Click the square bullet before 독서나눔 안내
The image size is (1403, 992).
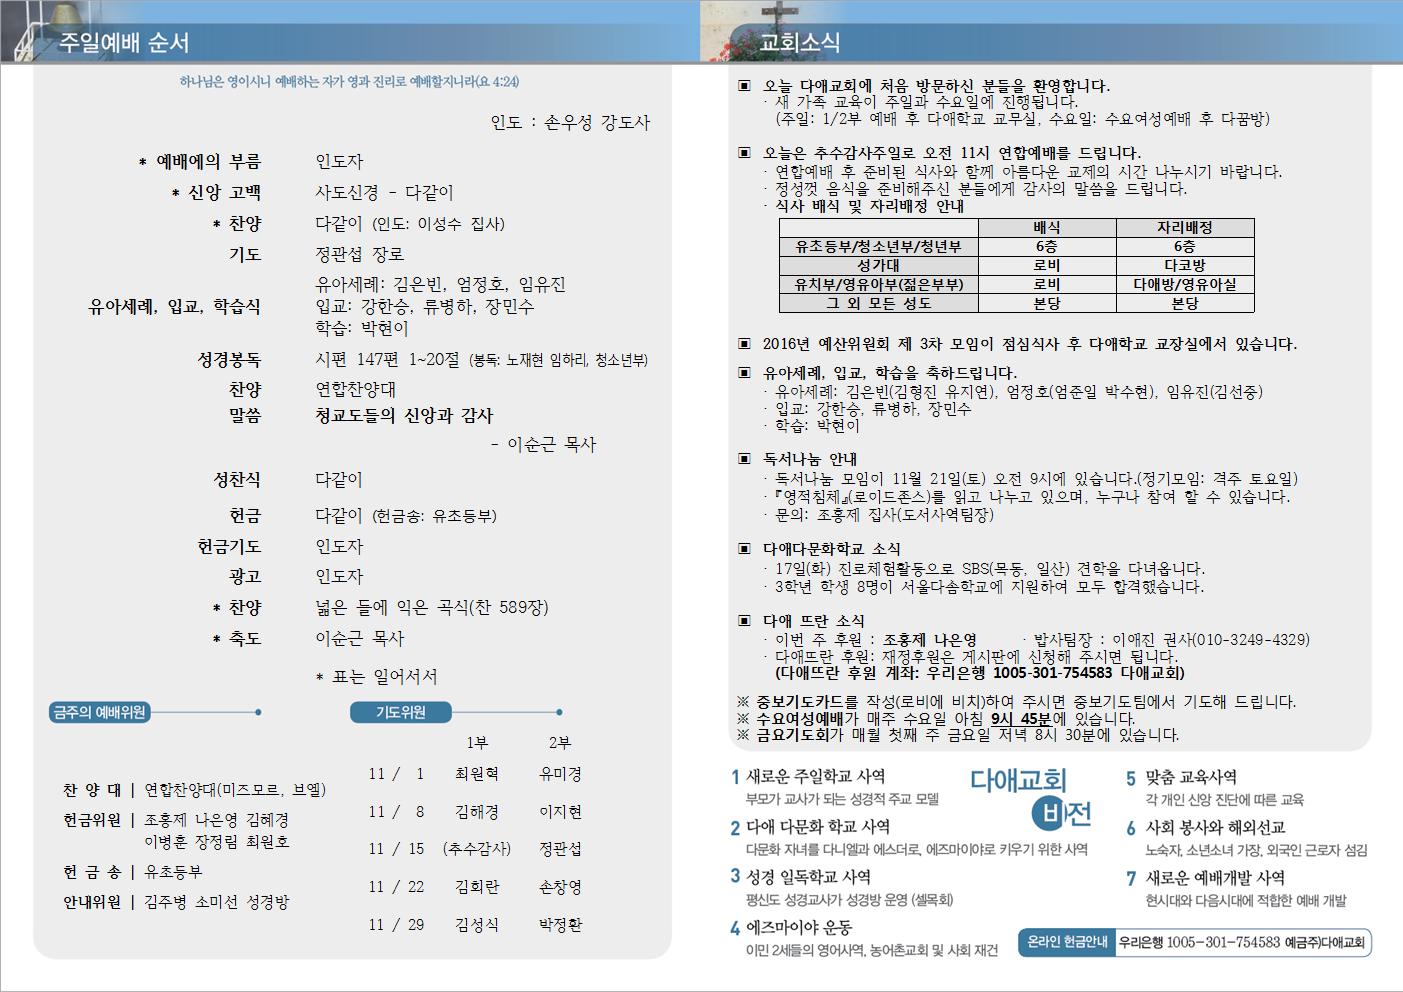click(743, 459)
